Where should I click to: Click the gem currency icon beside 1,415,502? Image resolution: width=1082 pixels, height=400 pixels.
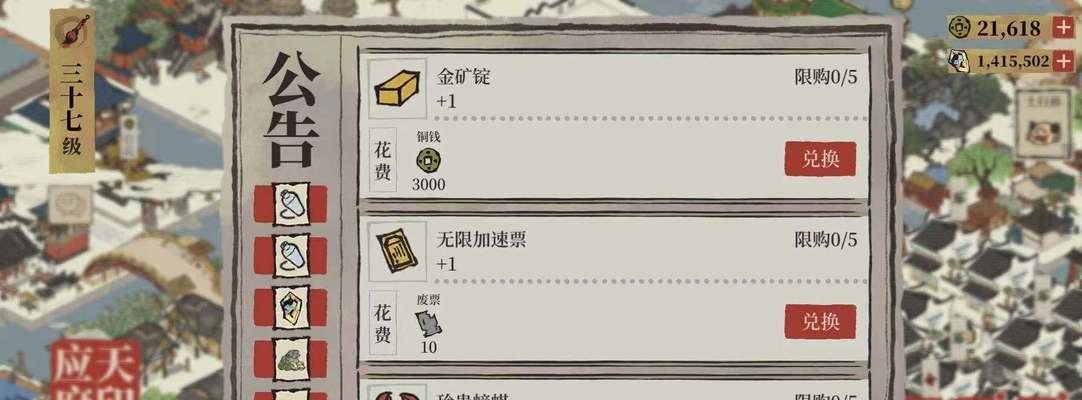pyautogui.click(x=958, y=61)
